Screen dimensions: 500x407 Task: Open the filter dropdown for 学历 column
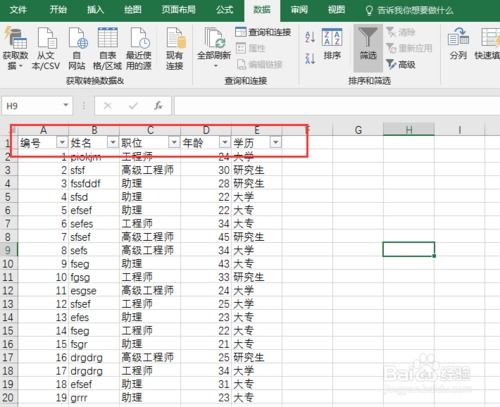tap(276, 142)
